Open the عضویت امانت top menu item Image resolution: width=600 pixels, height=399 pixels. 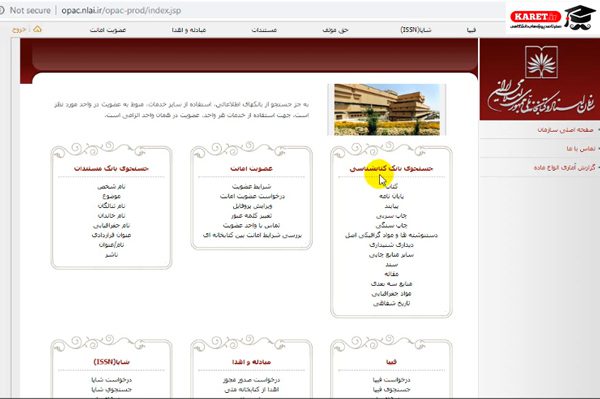108,30
